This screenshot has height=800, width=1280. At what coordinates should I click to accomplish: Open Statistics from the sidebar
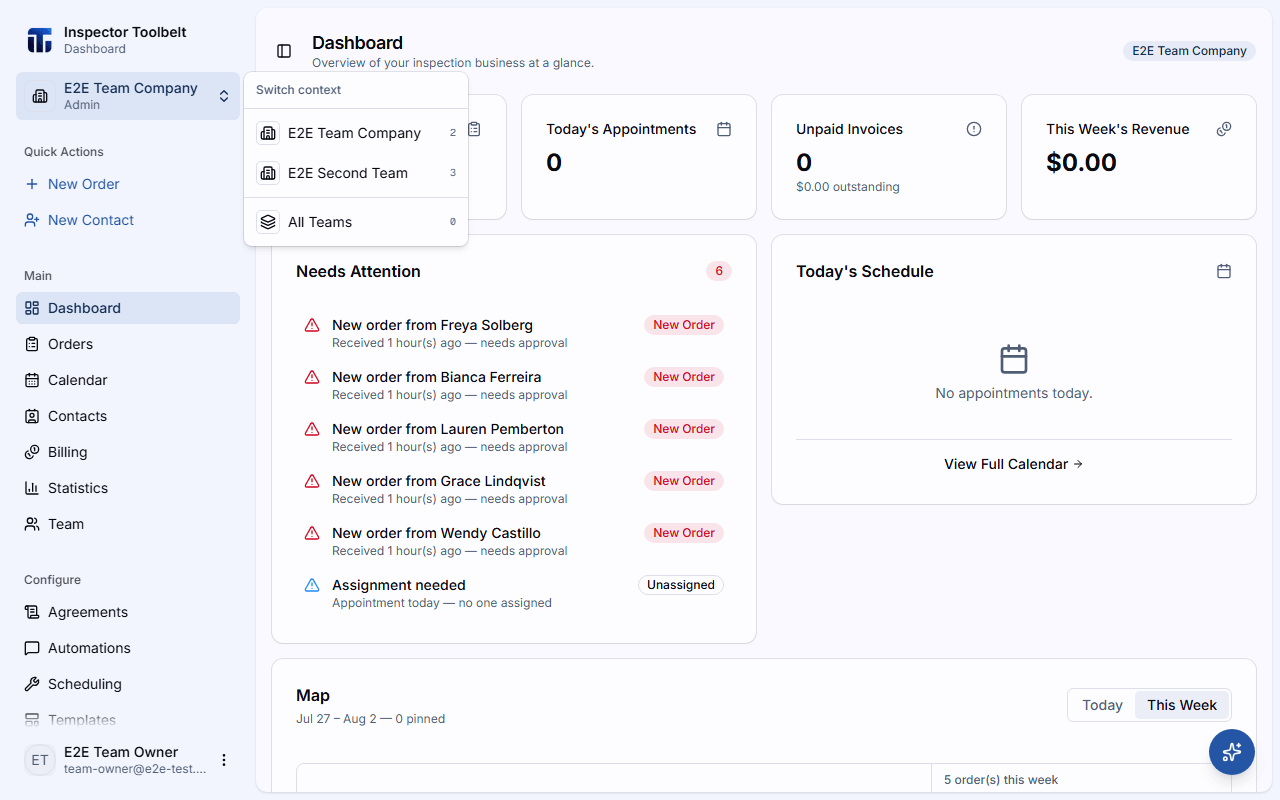[128, 488]
